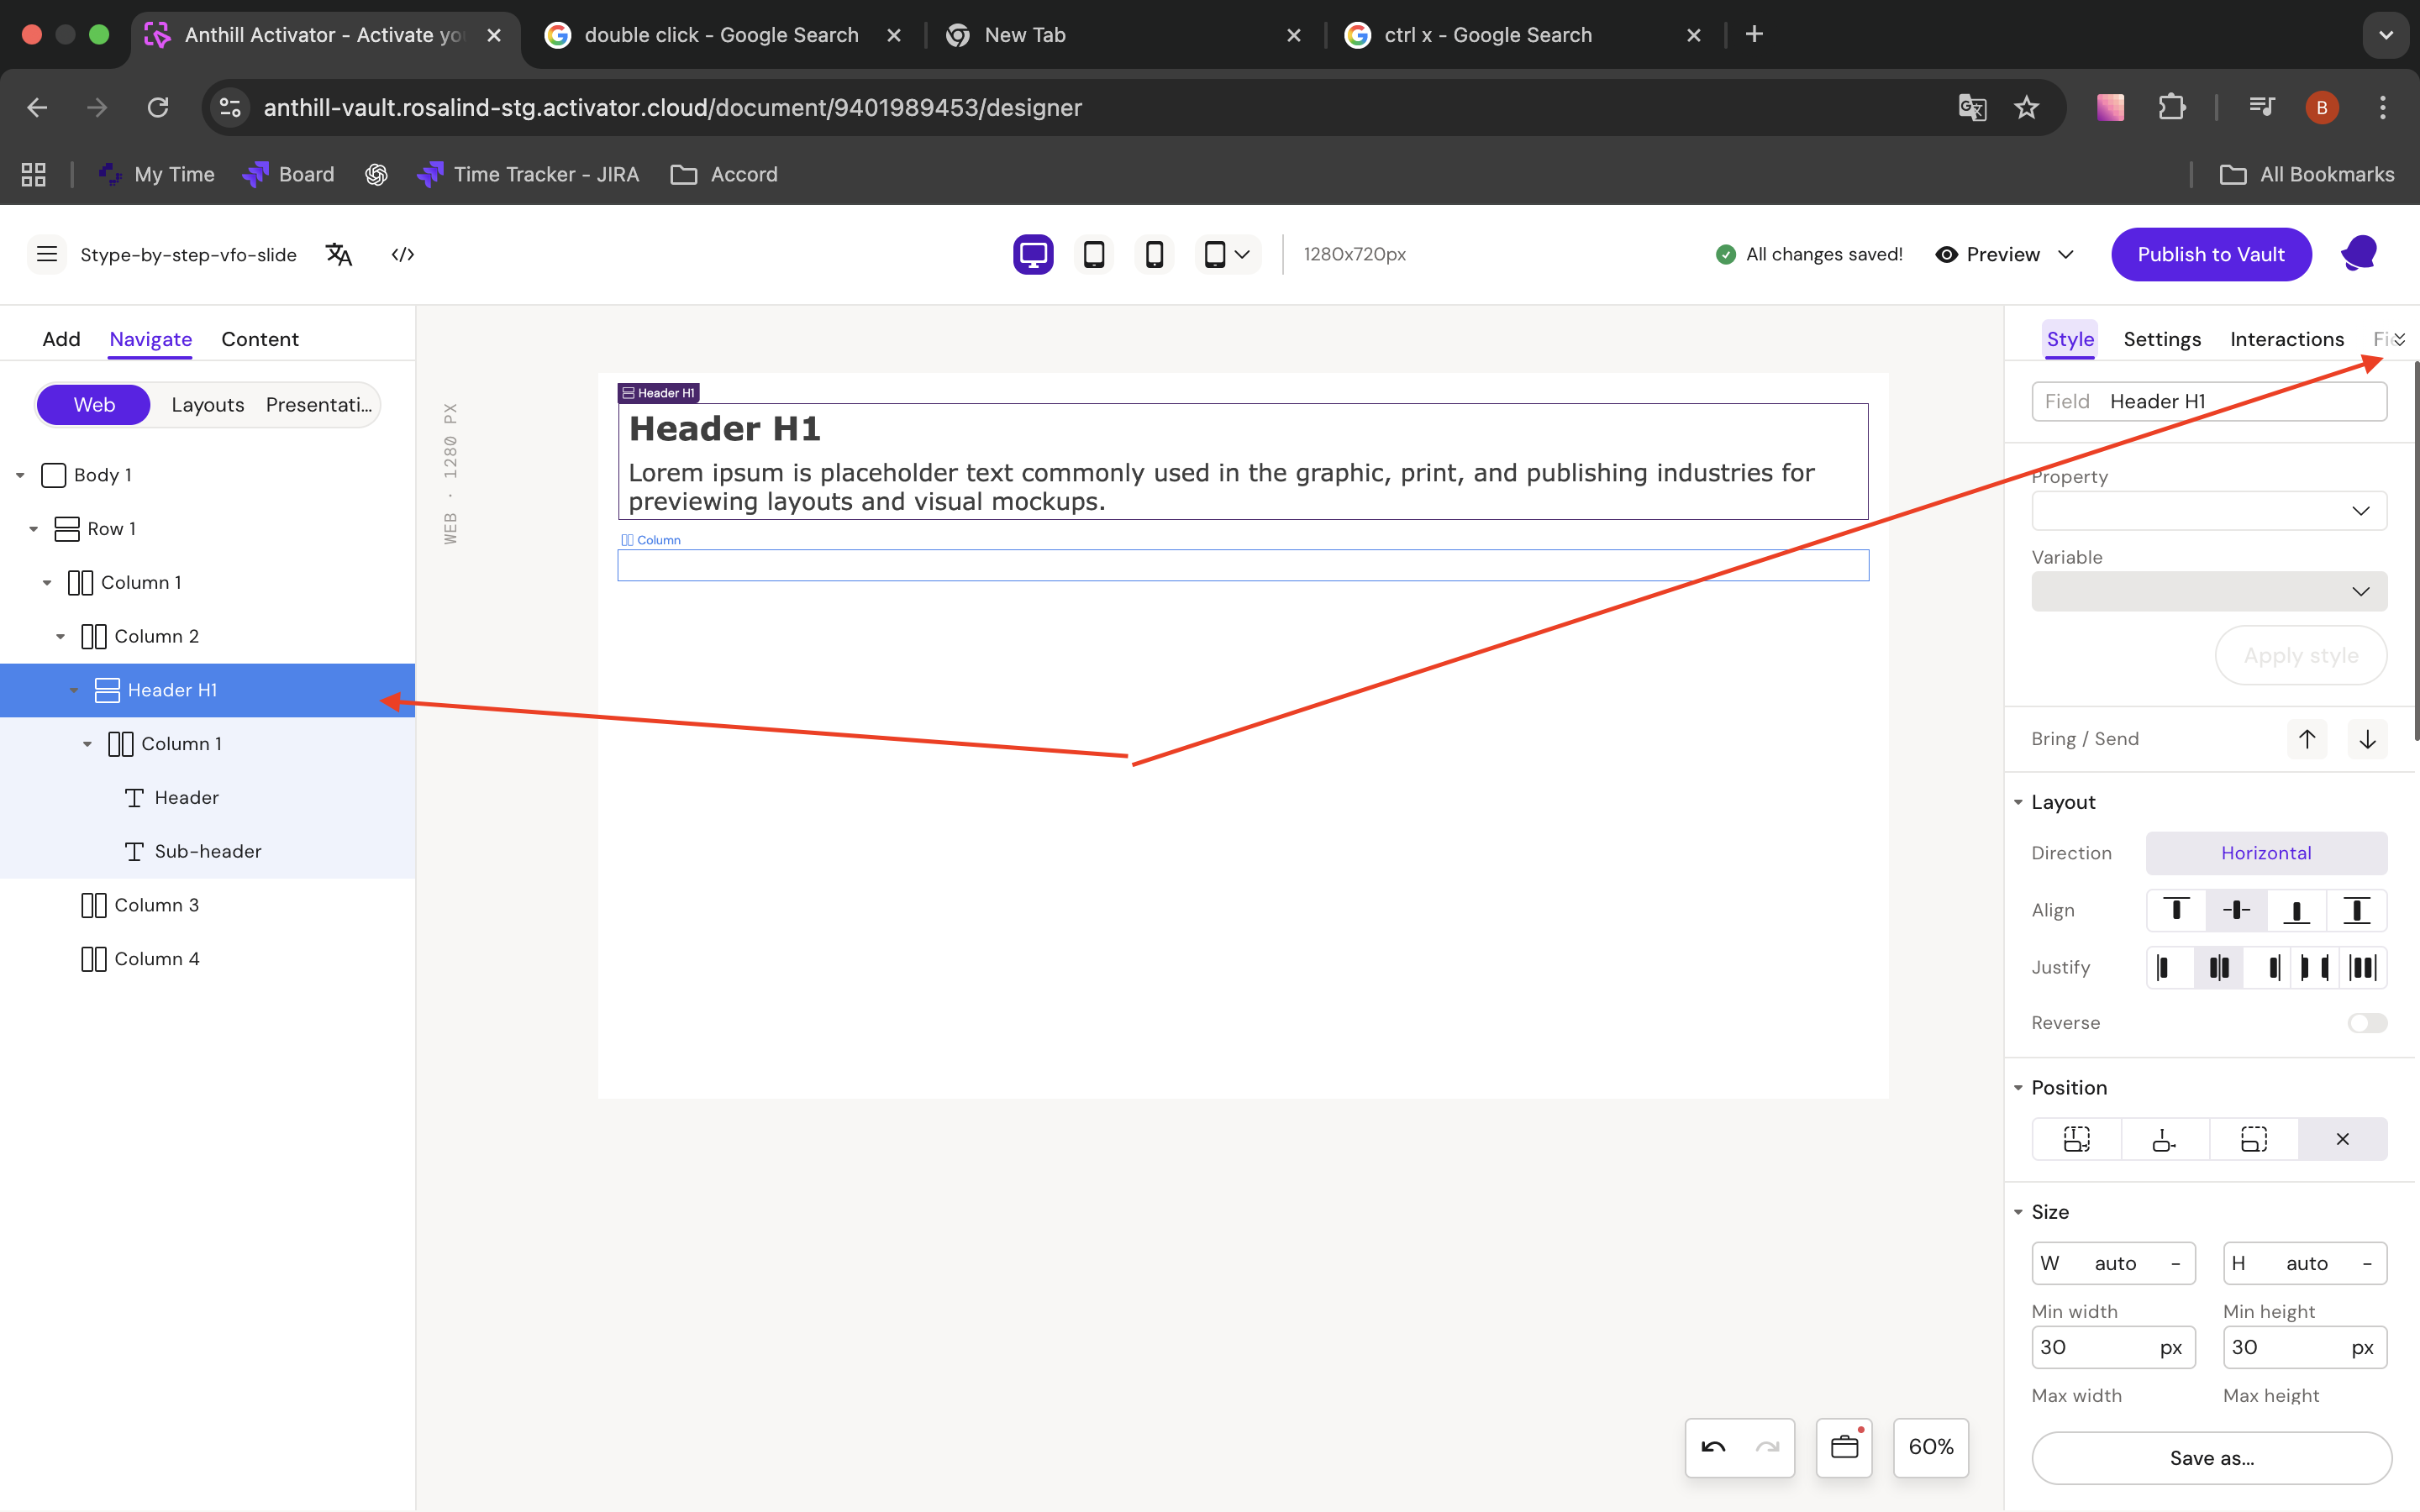The height and width of the screenshot is (1512, 2420).
Task: Open the browser Extensions icon
Action: [2171, 107]
